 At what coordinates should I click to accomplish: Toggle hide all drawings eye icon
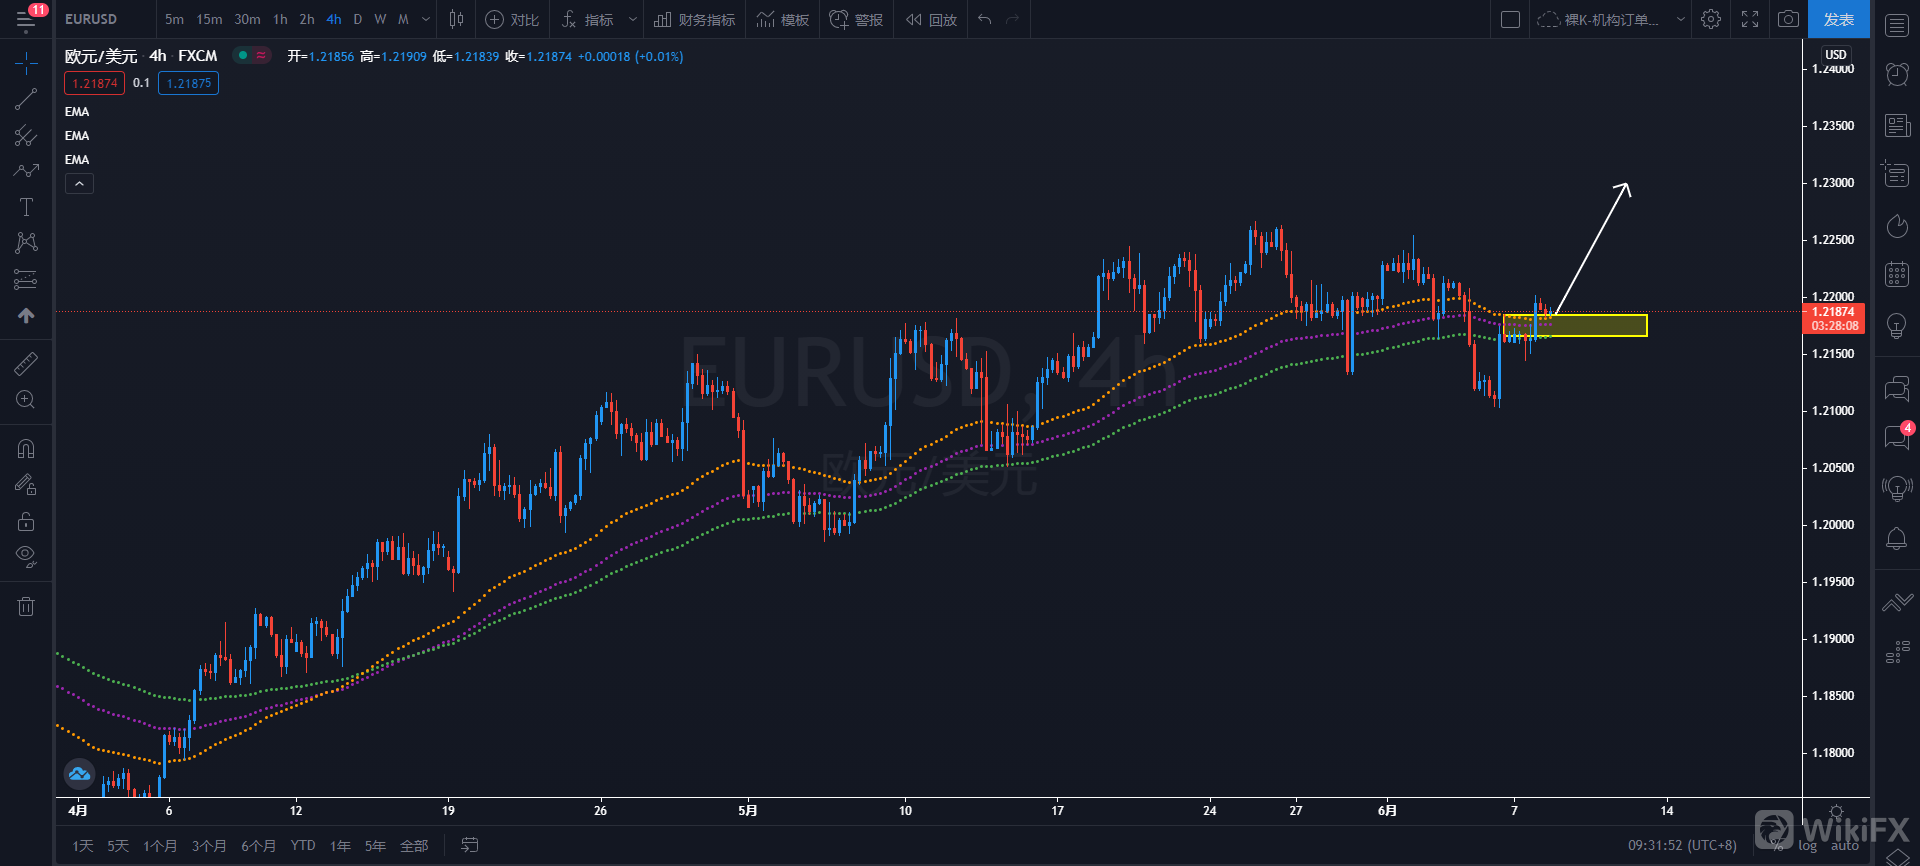(26, 556)
